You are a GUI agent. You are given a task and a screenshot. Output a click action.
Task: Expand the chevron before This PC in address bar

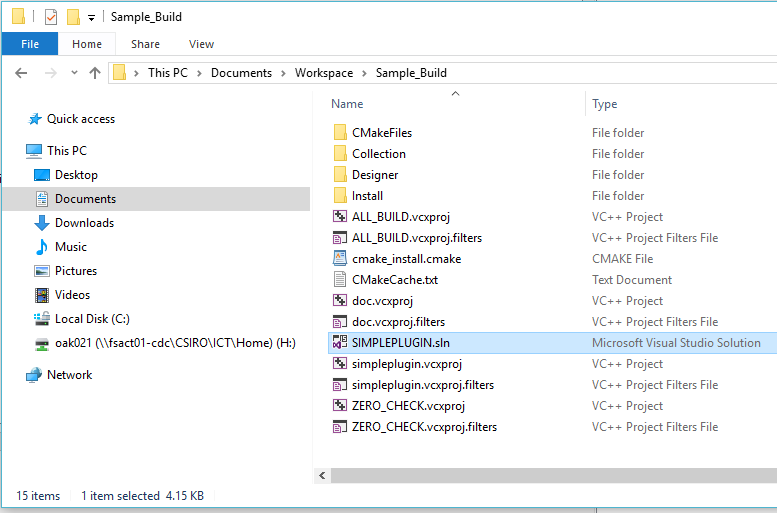[x=136, y=73]
